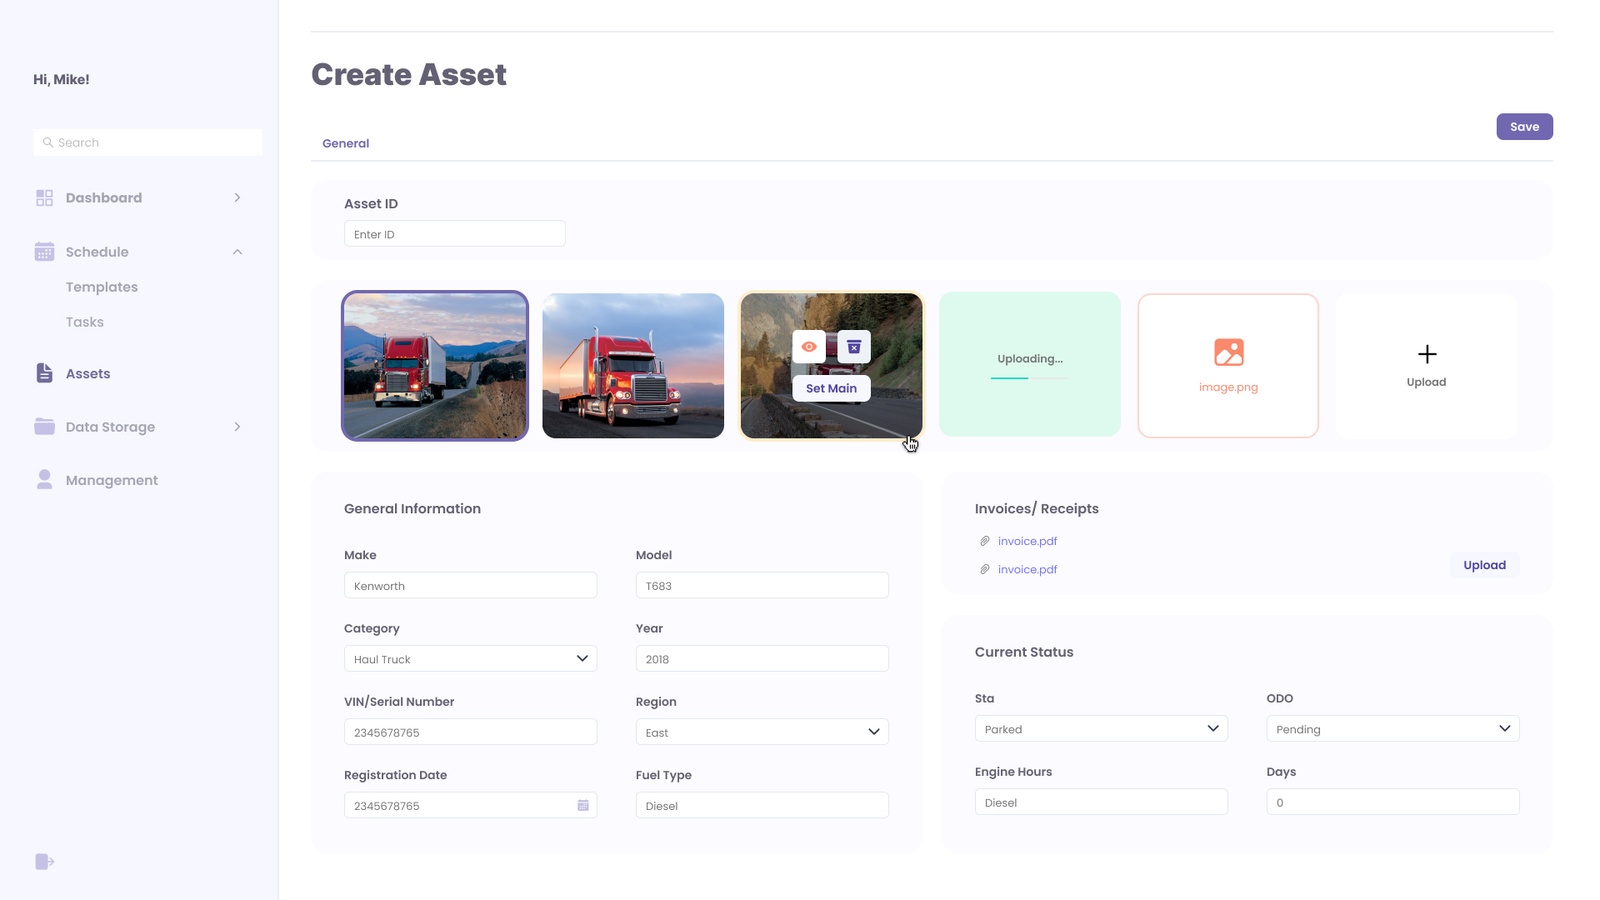1600x900 pixels.
Task: Open the Category dropdown showing Haul Truck
Action: pos(470,659)
